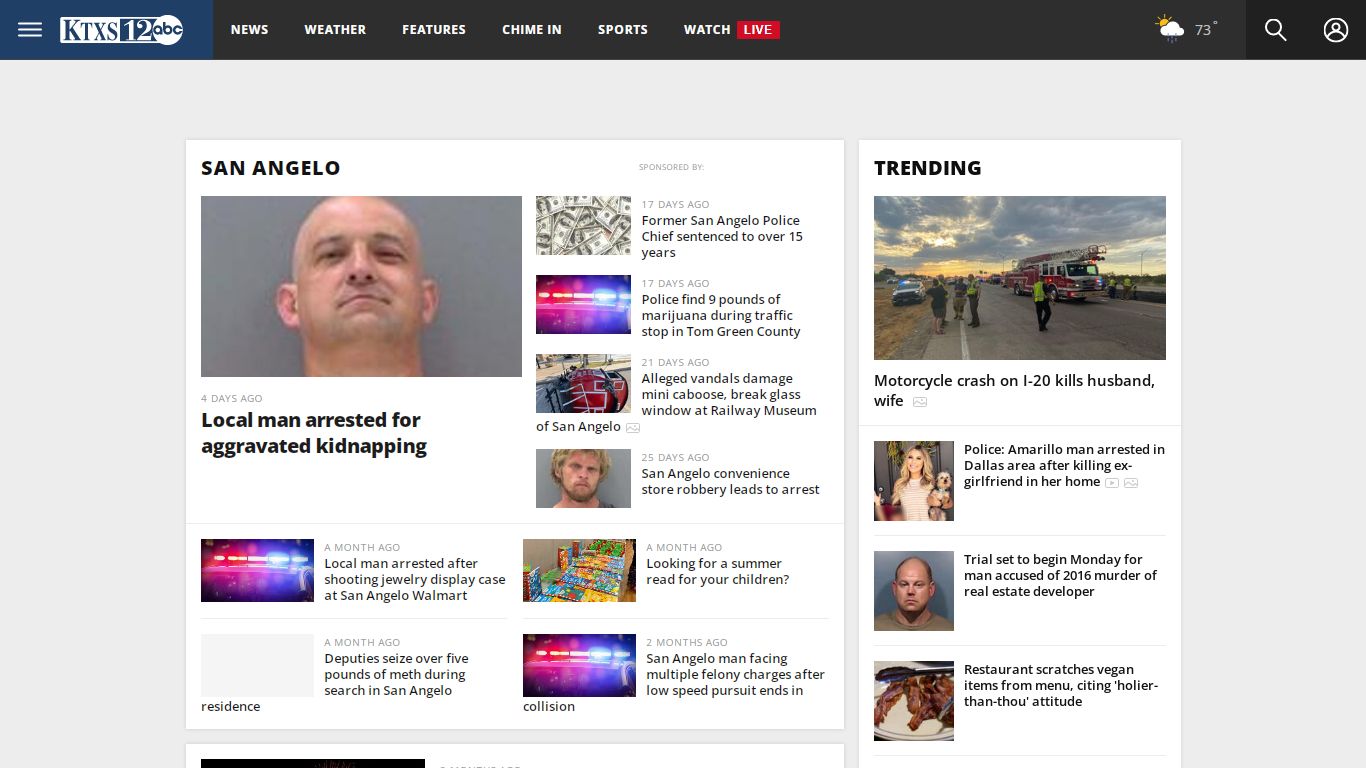This screenshot has height=768, width=1366.
Task: Click police lights thumbnail beside Walmart story
Action: 257,570
